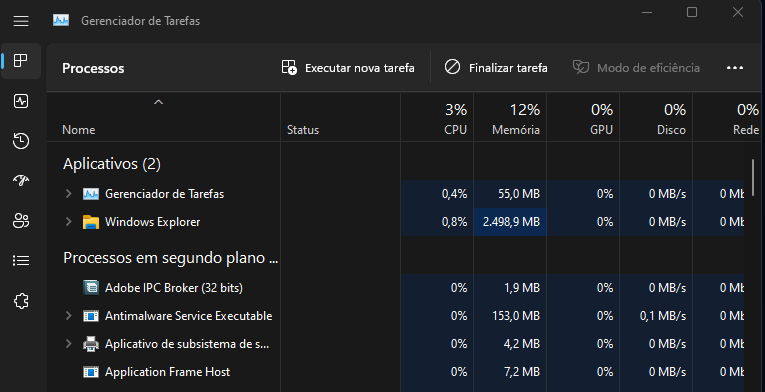765x392 pixels.
Task: Open the Startup apps sidebar icon
Action: pos(21,181)
